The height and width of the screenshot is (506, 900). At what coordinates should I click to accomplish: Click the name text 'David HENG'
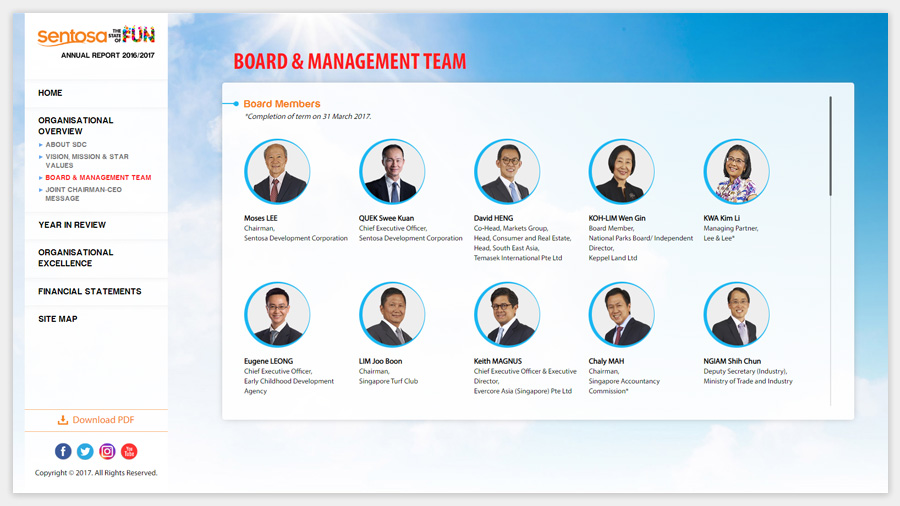pos(494,218)
